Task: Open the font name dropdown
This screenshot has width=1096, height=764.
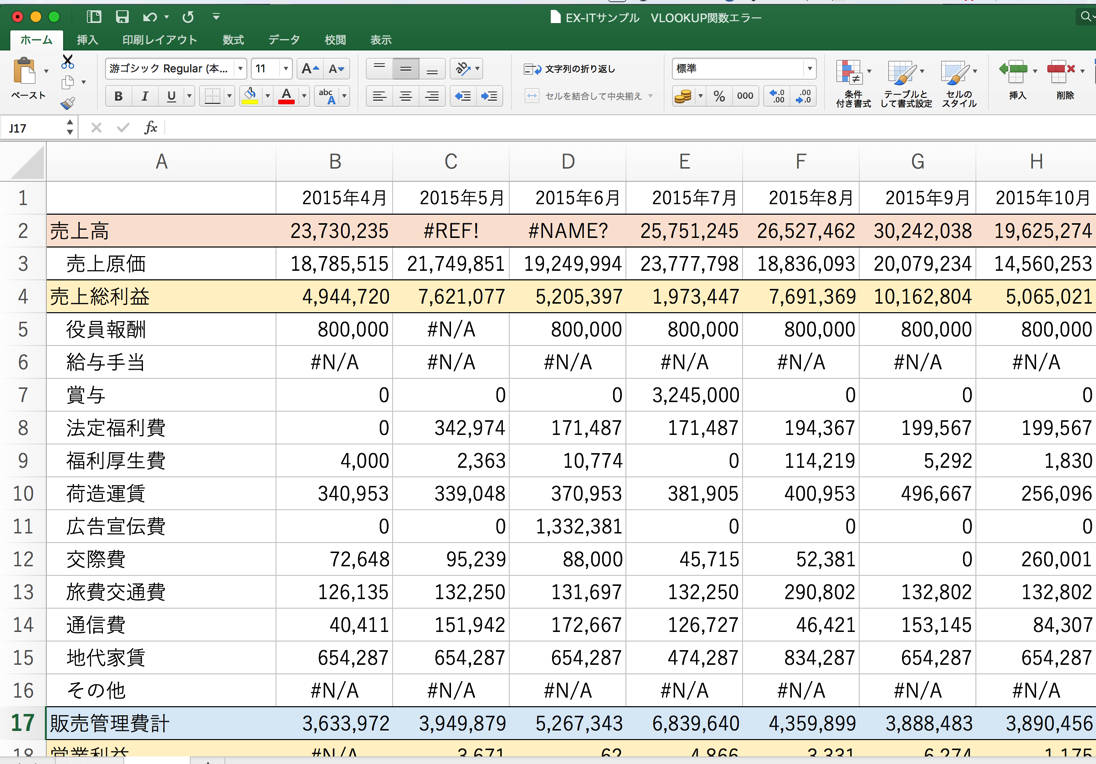Action: tap(240, 69)
